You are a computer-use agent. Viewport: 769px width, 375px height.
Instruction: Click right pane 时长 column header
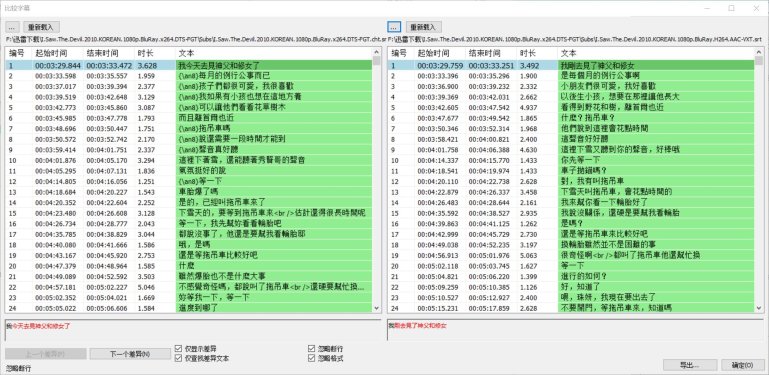point(537,53)
